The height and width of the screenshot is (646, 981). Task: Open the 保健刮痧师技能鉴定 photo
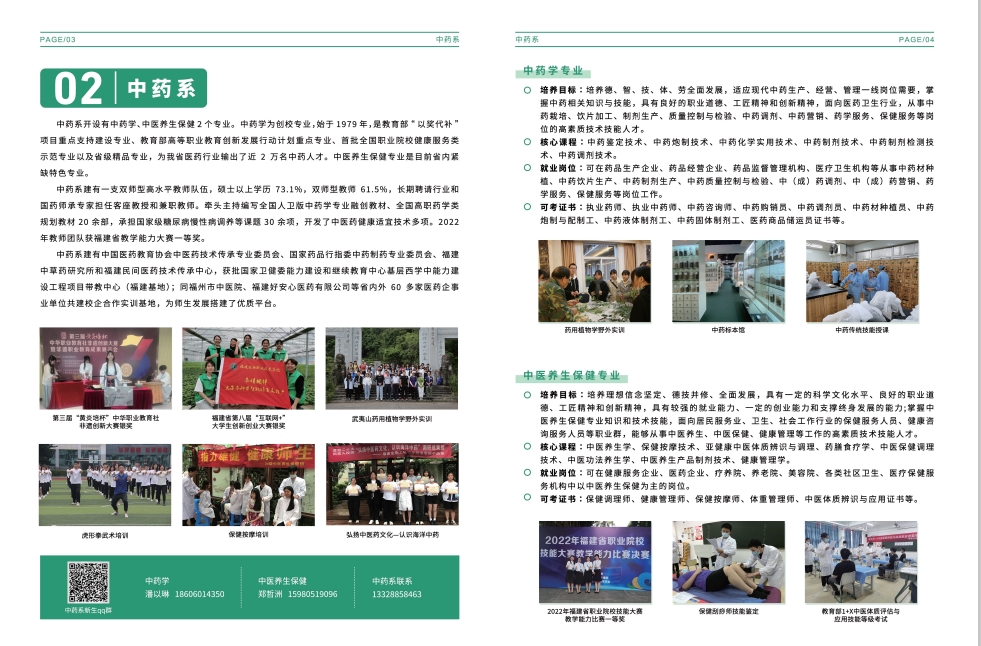tap(728, 562)
